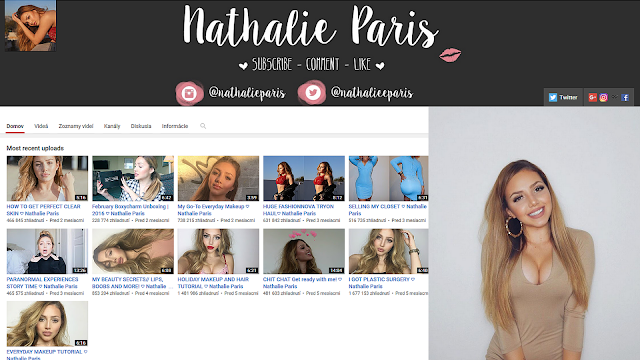The image size is (640, 360).
Task: Open Selling My Closet video thumbnail
Action: coord(389,178)
